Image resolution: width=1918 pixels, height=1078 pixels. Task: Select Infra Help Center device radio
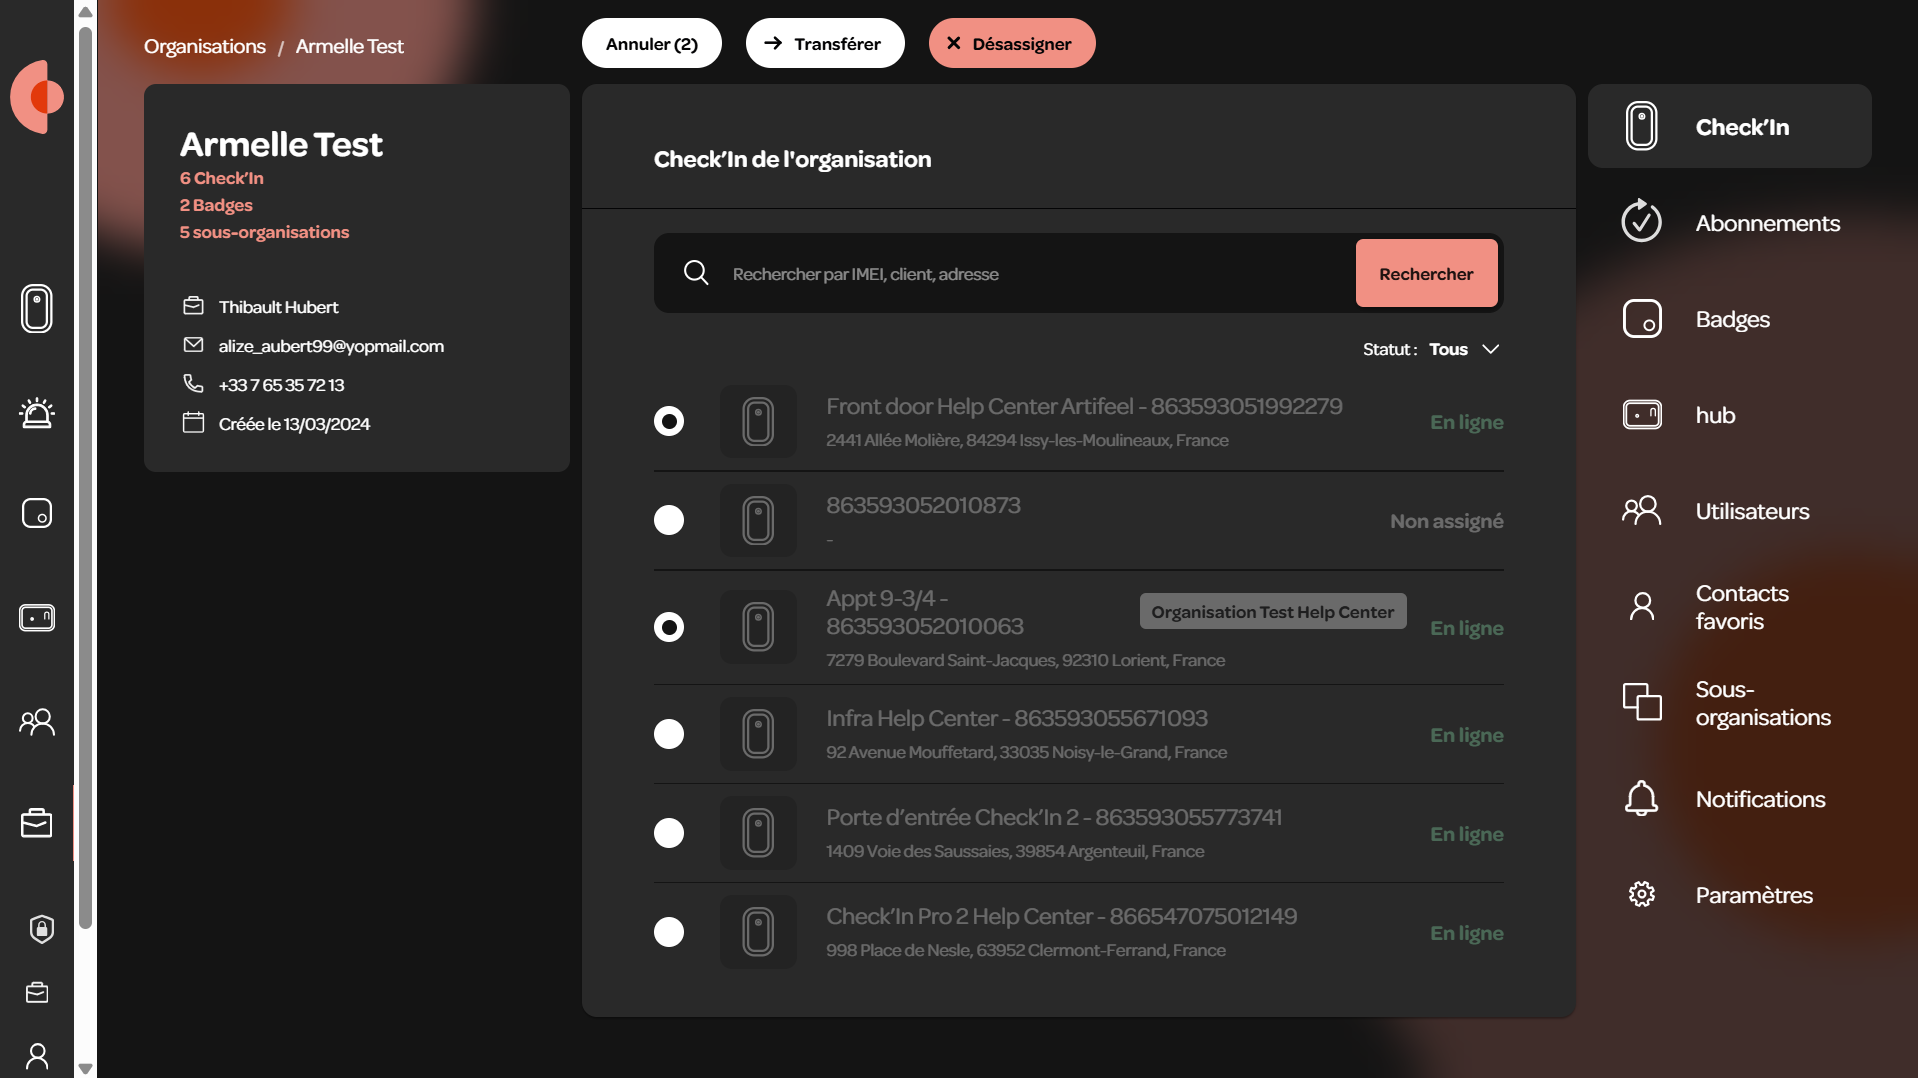669,734
